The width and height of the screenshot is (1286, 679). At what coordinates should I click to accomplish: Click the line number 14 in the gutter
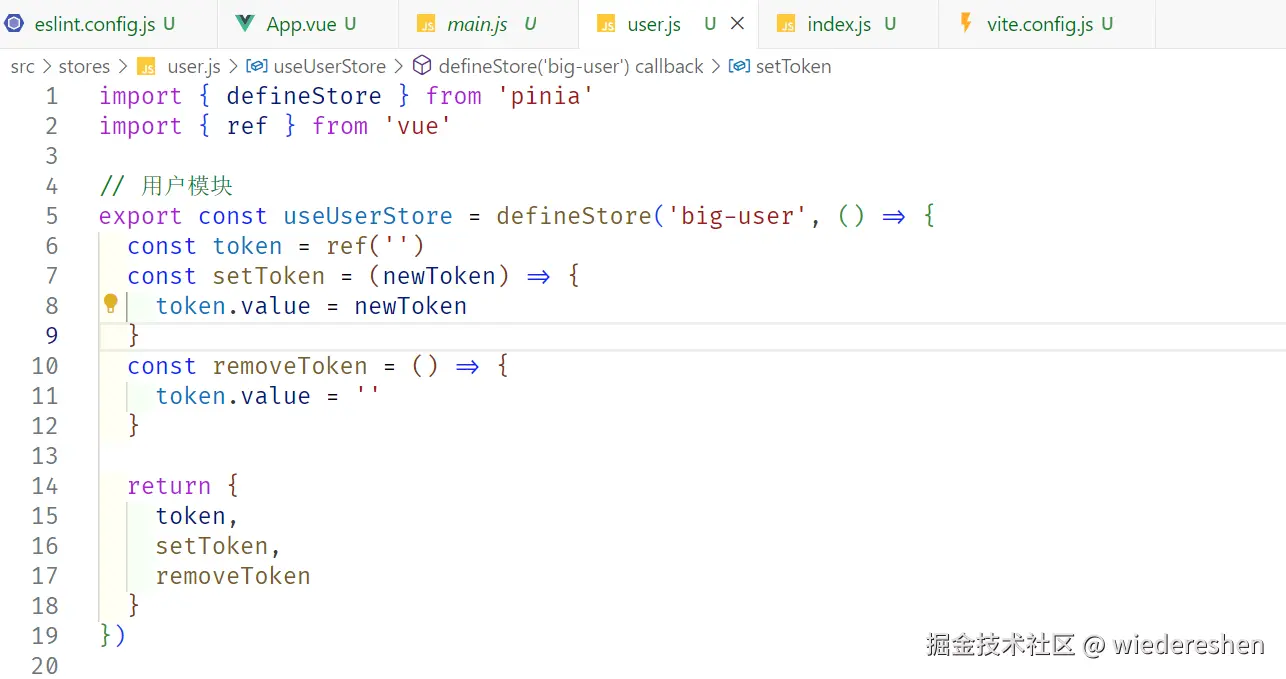coord(45,486)
